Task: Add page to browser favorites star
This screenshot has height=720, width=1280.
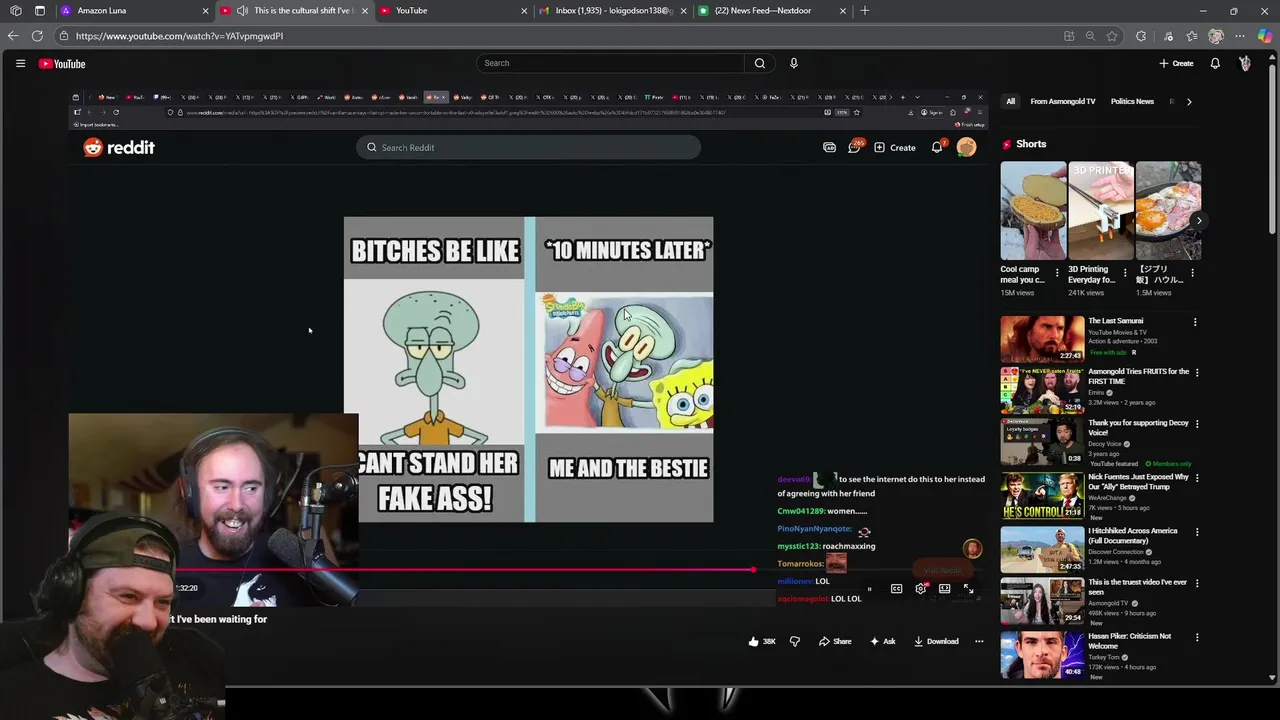Action: click(x=1112, y=36)
